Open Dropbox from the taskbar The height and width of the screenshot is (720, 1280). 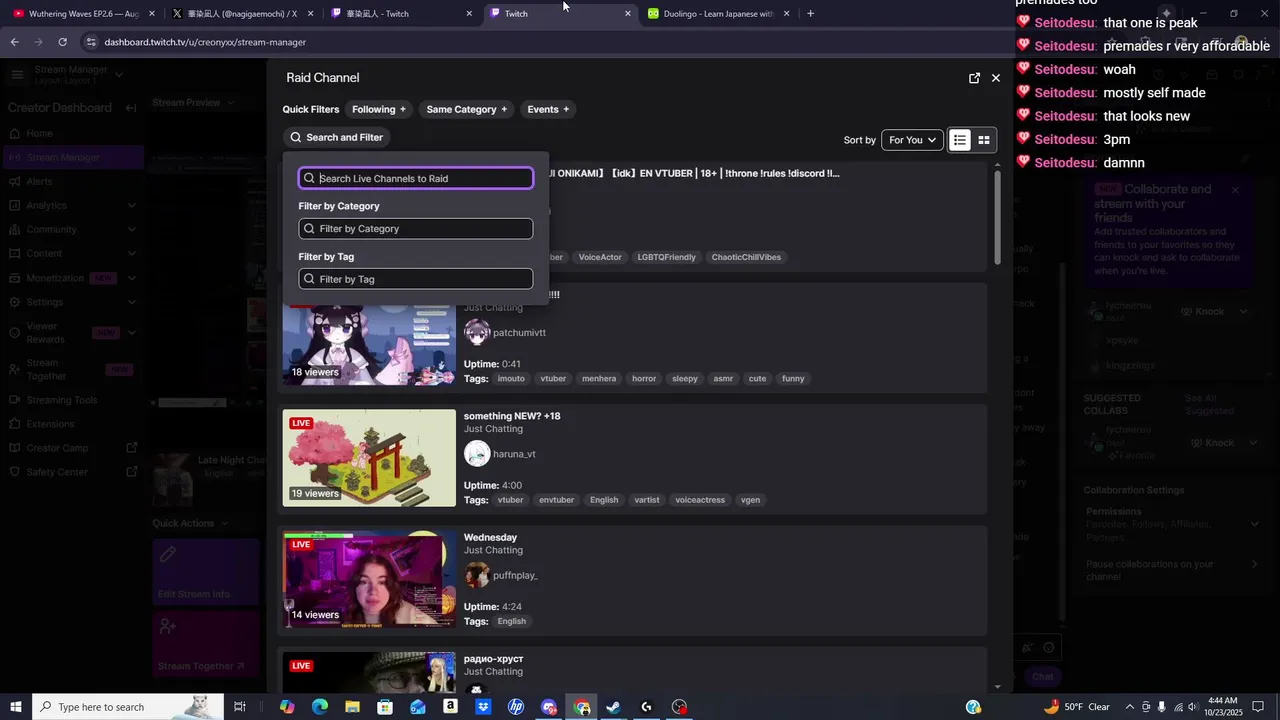483,707
